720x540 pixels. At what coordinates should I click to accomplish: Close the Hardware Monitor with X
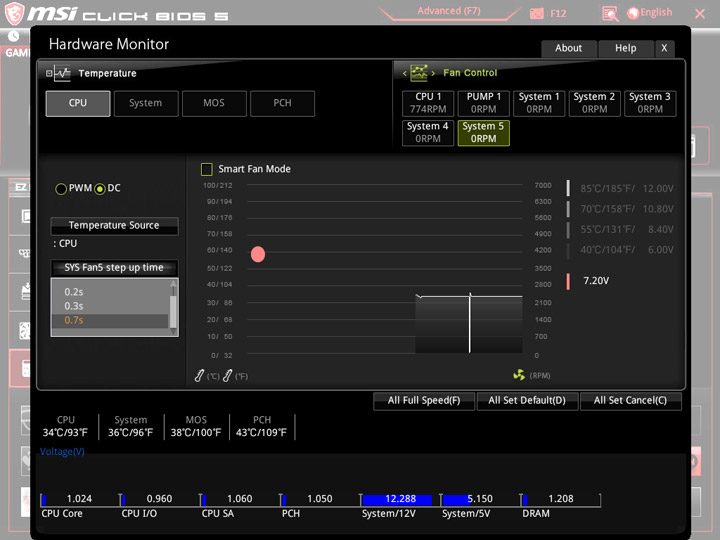coord(664,48)
